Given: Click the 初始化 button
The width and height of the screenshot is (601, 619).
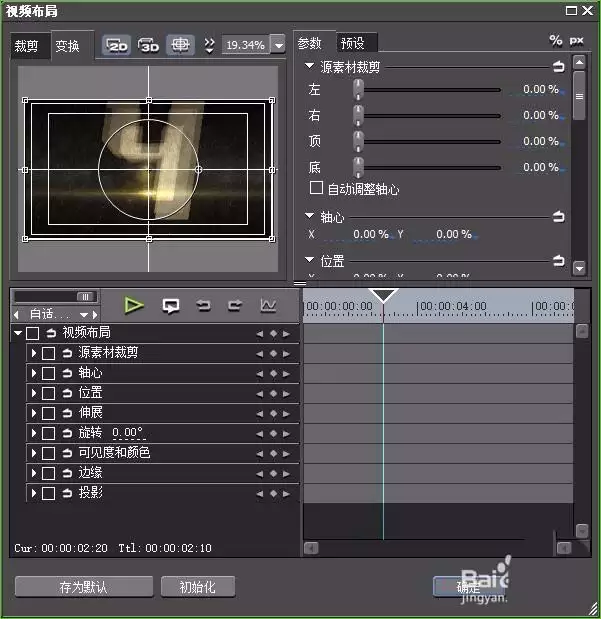Looking at the screenshot, I should click(x=198, y=587).
